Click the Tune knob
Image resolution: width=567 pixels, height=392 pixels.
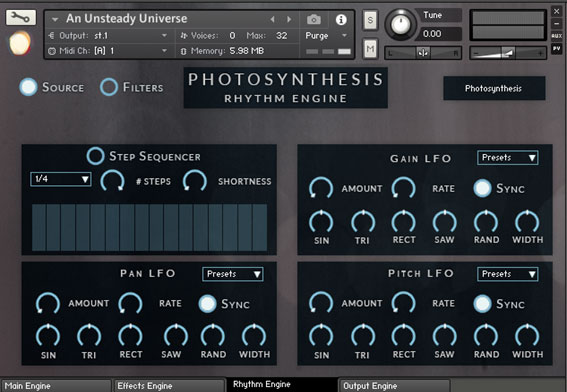coord(400,24)
